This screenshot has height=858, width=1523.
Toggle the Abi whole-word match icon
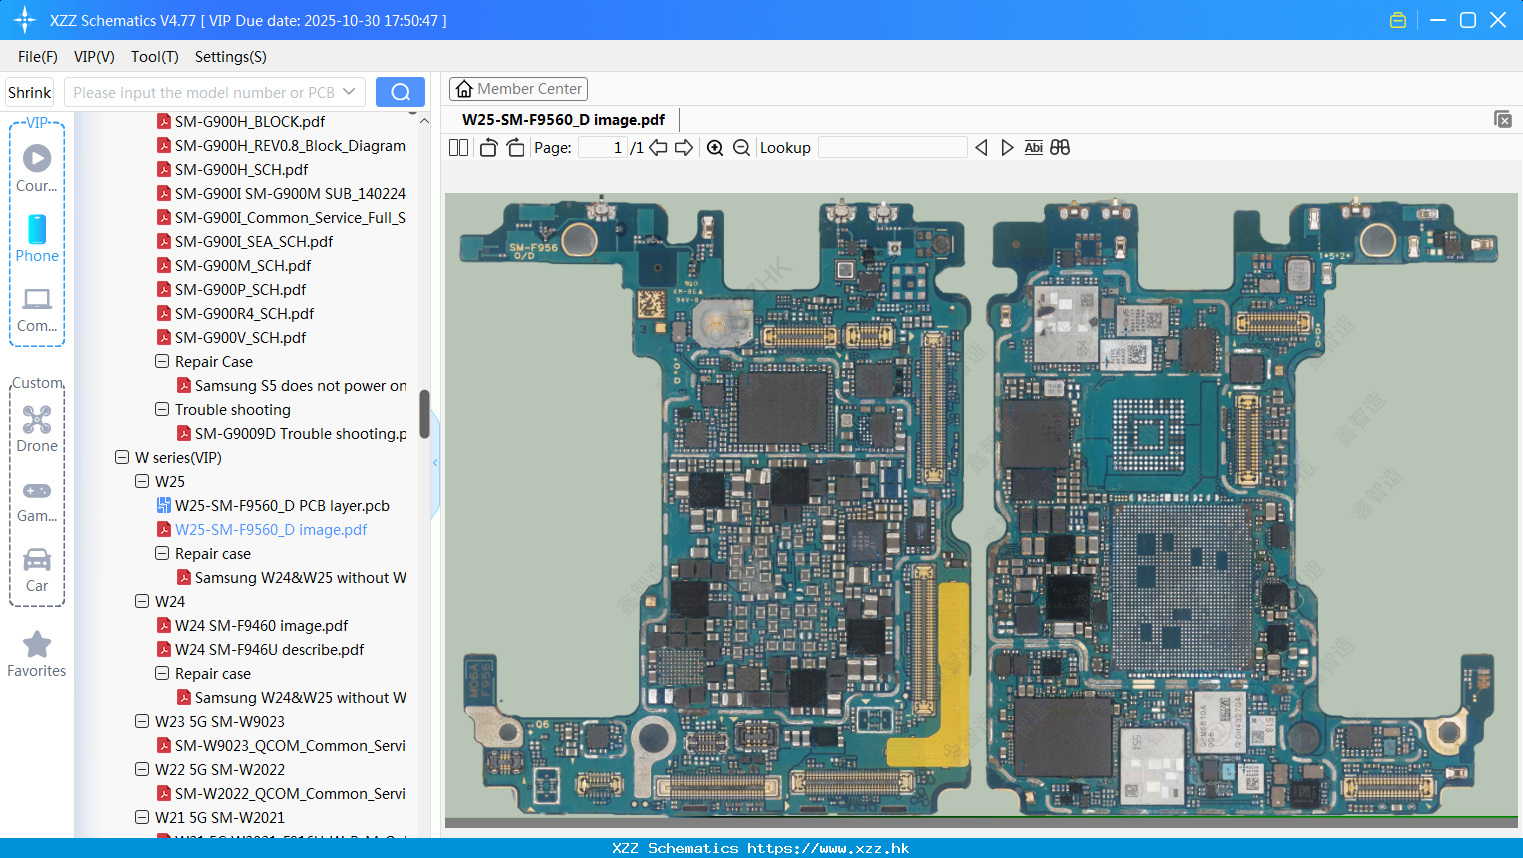tap(1033, 147)
